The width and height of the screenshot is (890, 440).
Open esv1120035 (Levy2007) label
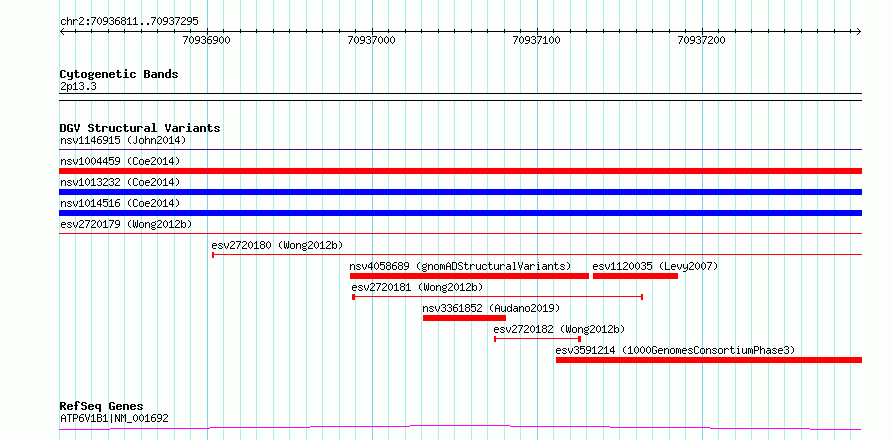point(656,266)
